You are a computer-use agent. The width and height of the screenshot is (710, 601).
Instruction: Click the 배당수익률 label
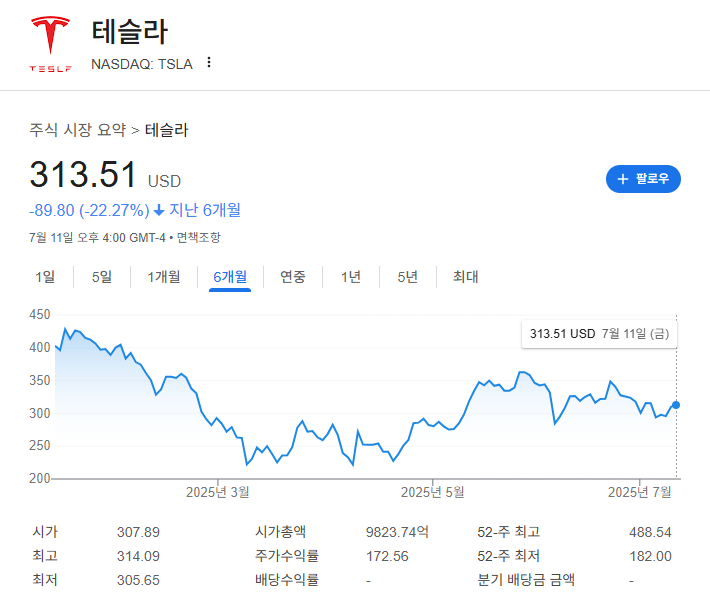click(x=287, y=580)
